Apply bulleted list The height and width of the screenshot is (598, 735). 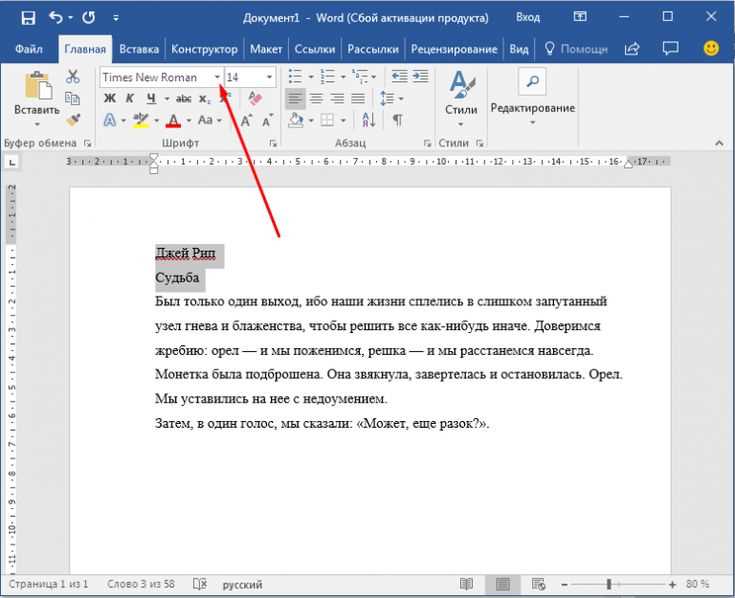tap(295, 76)
